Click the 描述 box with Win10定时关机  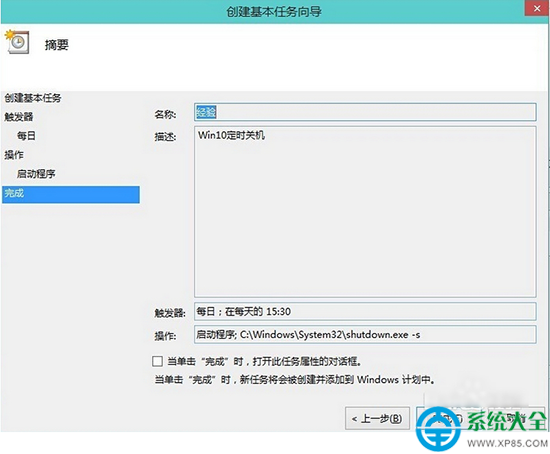click(365, 212)
